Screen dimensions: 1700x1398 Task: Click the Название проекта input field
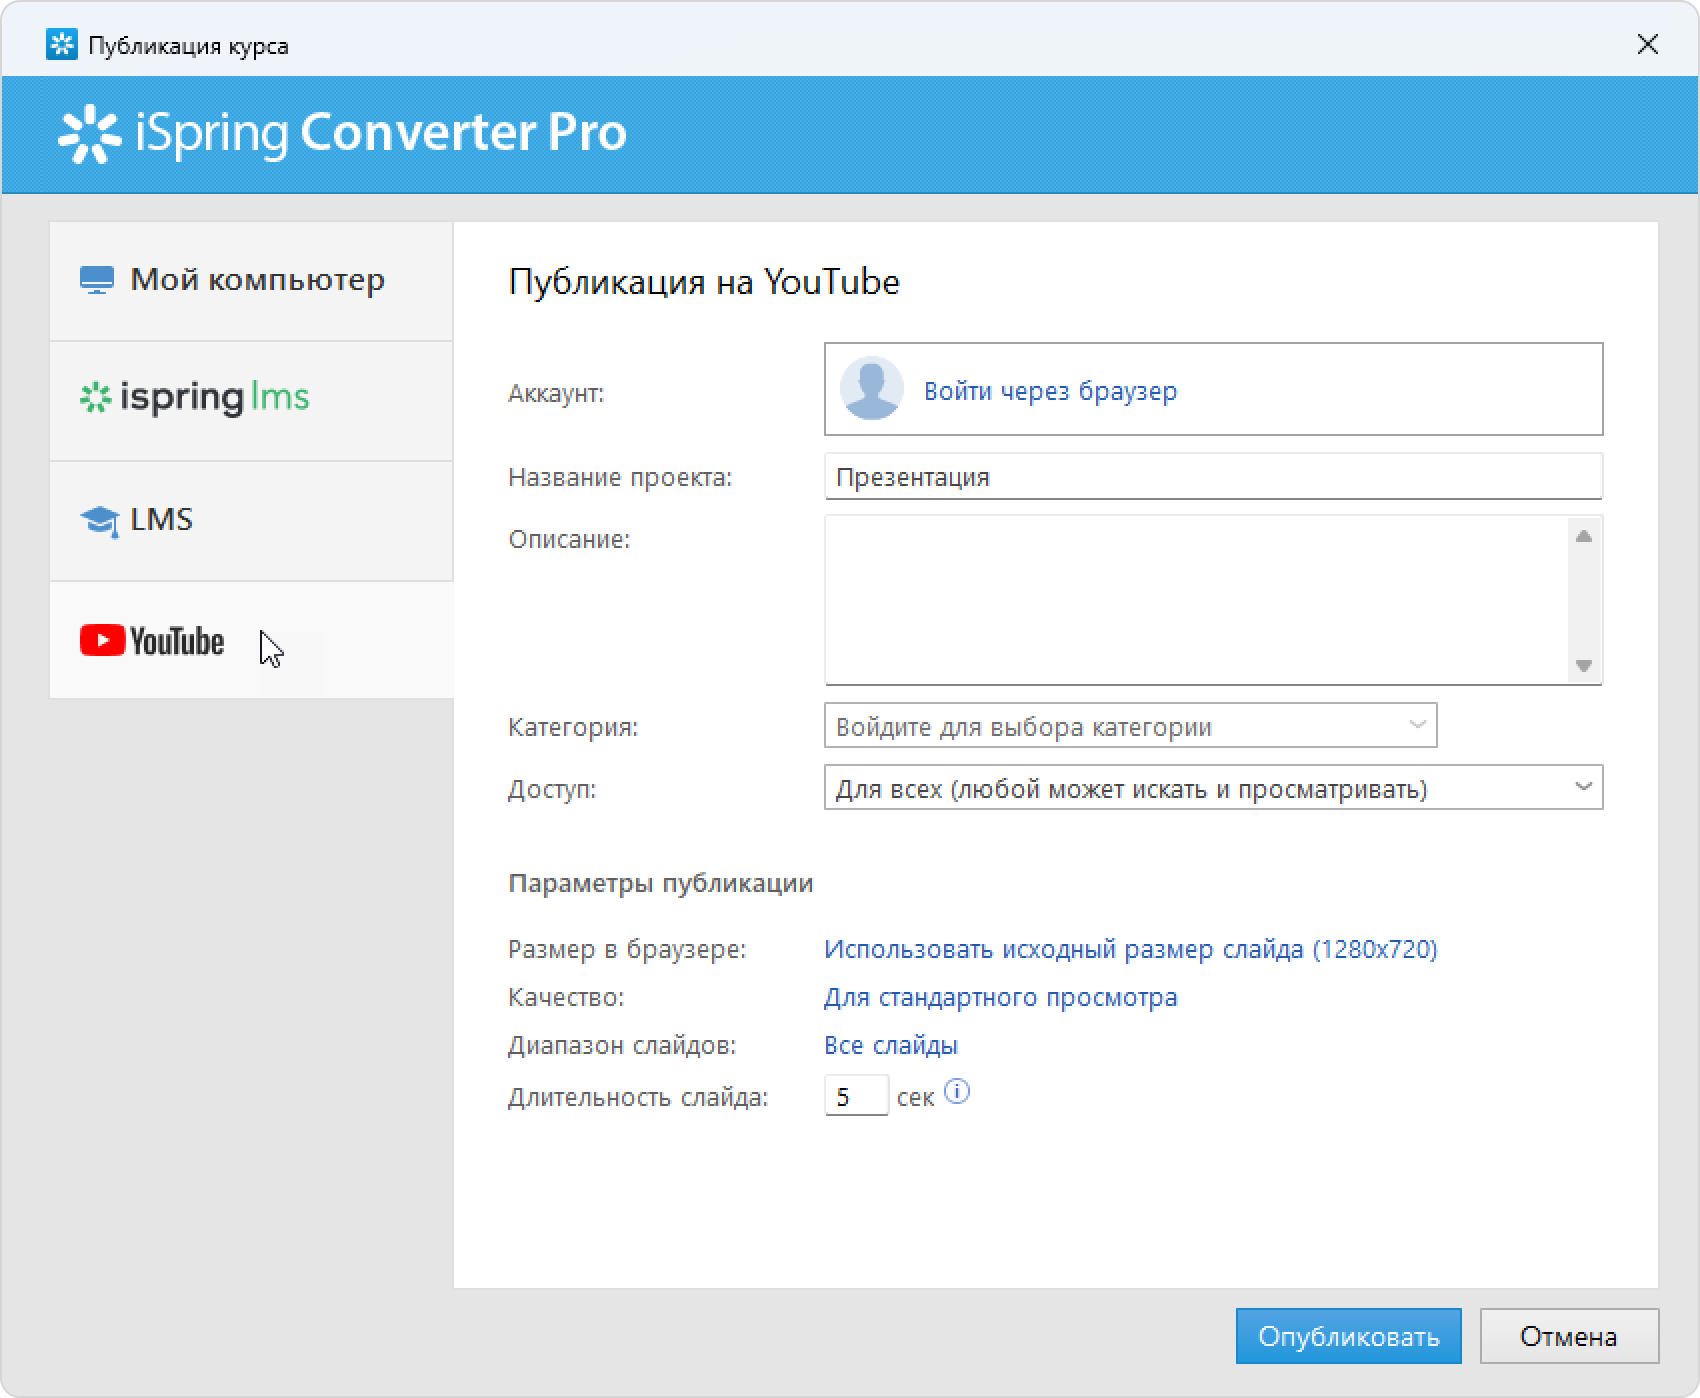point(1213,477)
